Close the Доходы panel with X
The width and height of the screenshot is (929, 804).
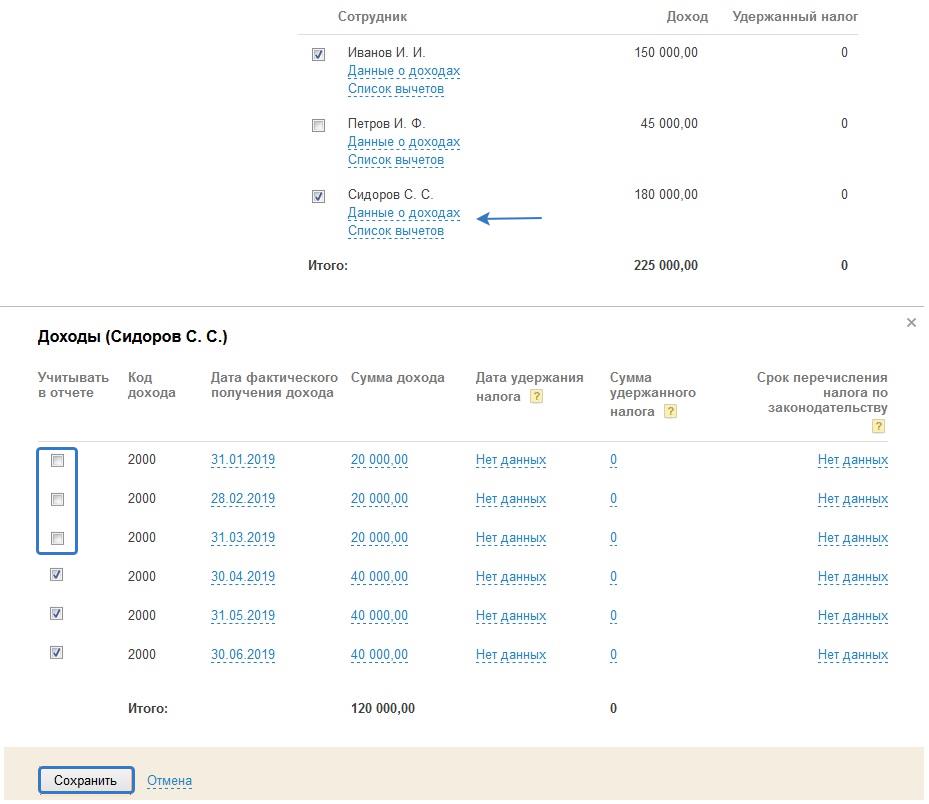tap(911, 323)
